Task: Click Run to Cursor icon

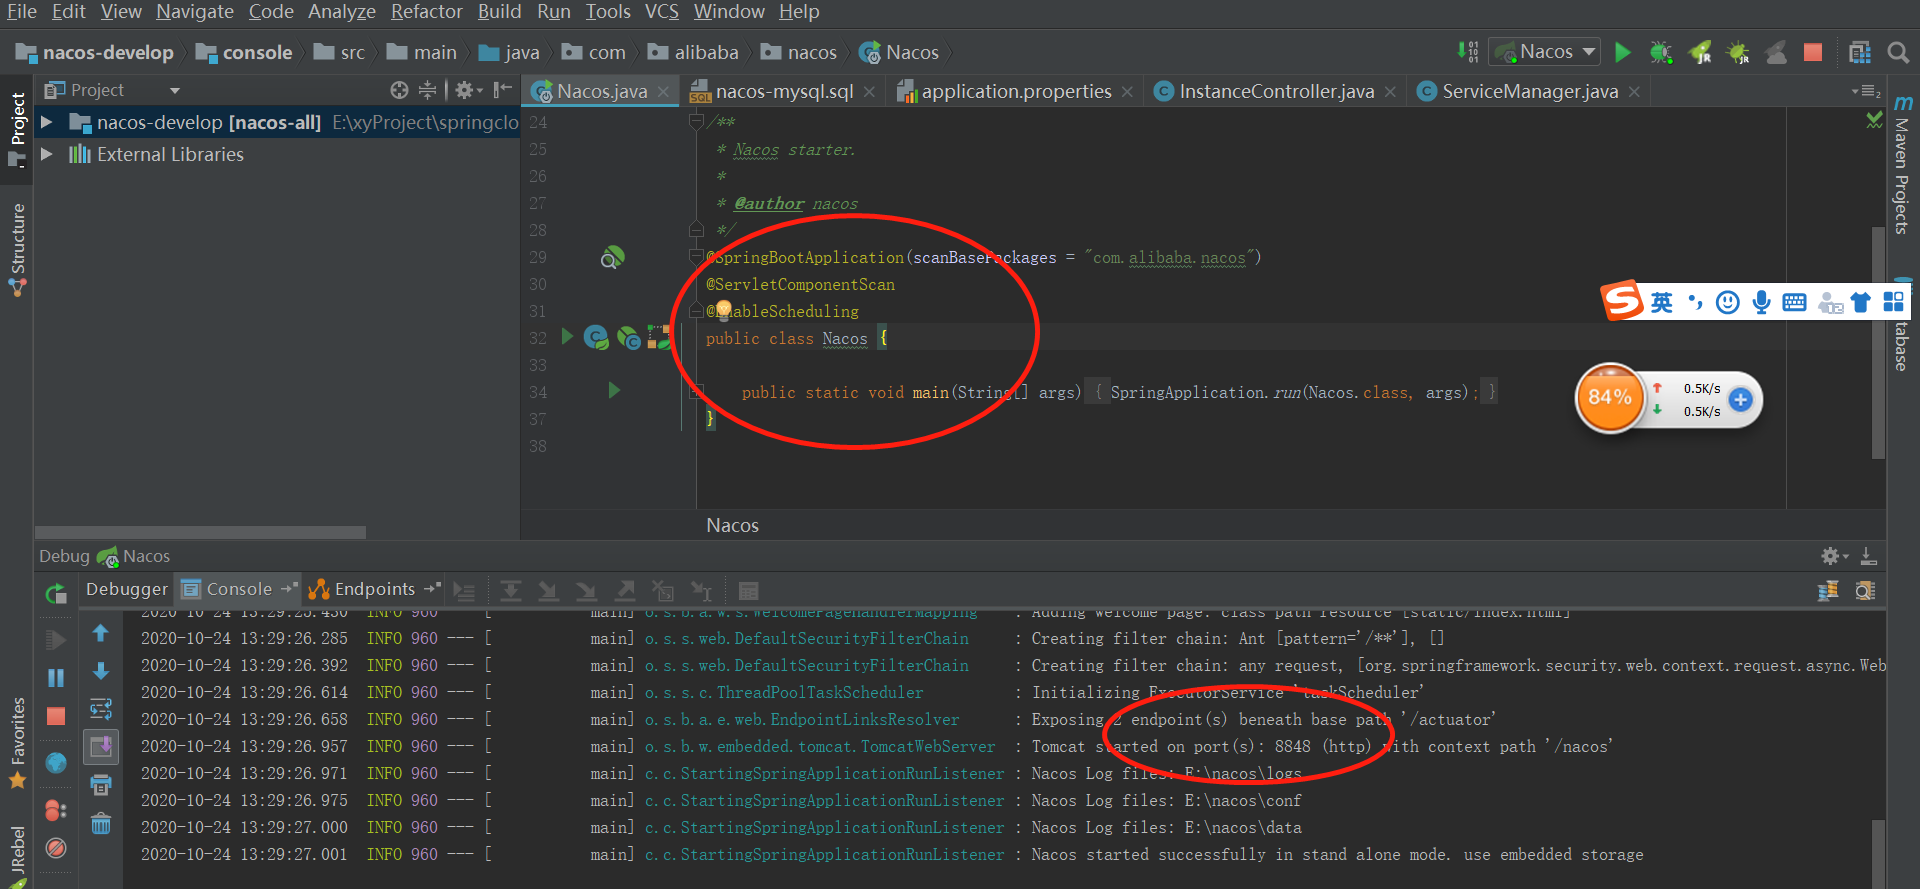Action: point(702,591)
